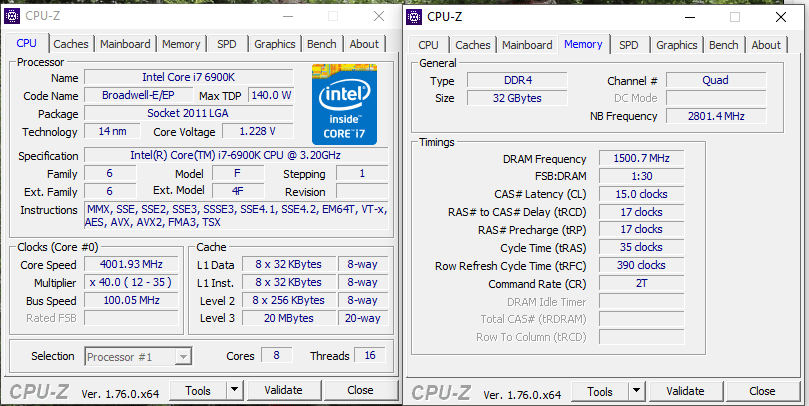Open the About tab in the left window
The width and height of the screenshot is (809, 406).
point(364,44)
